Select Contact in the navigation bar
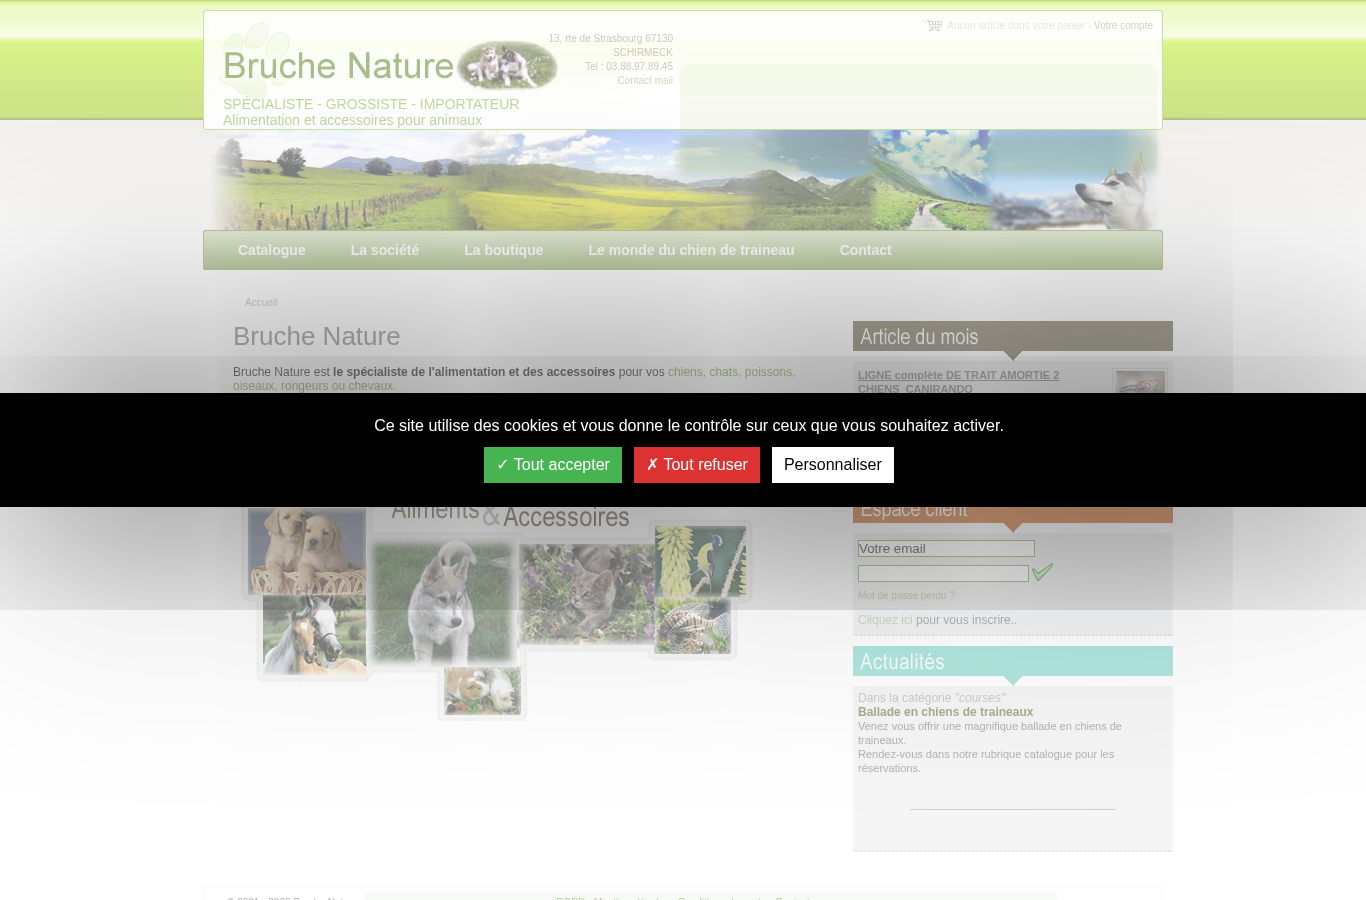 865,250
